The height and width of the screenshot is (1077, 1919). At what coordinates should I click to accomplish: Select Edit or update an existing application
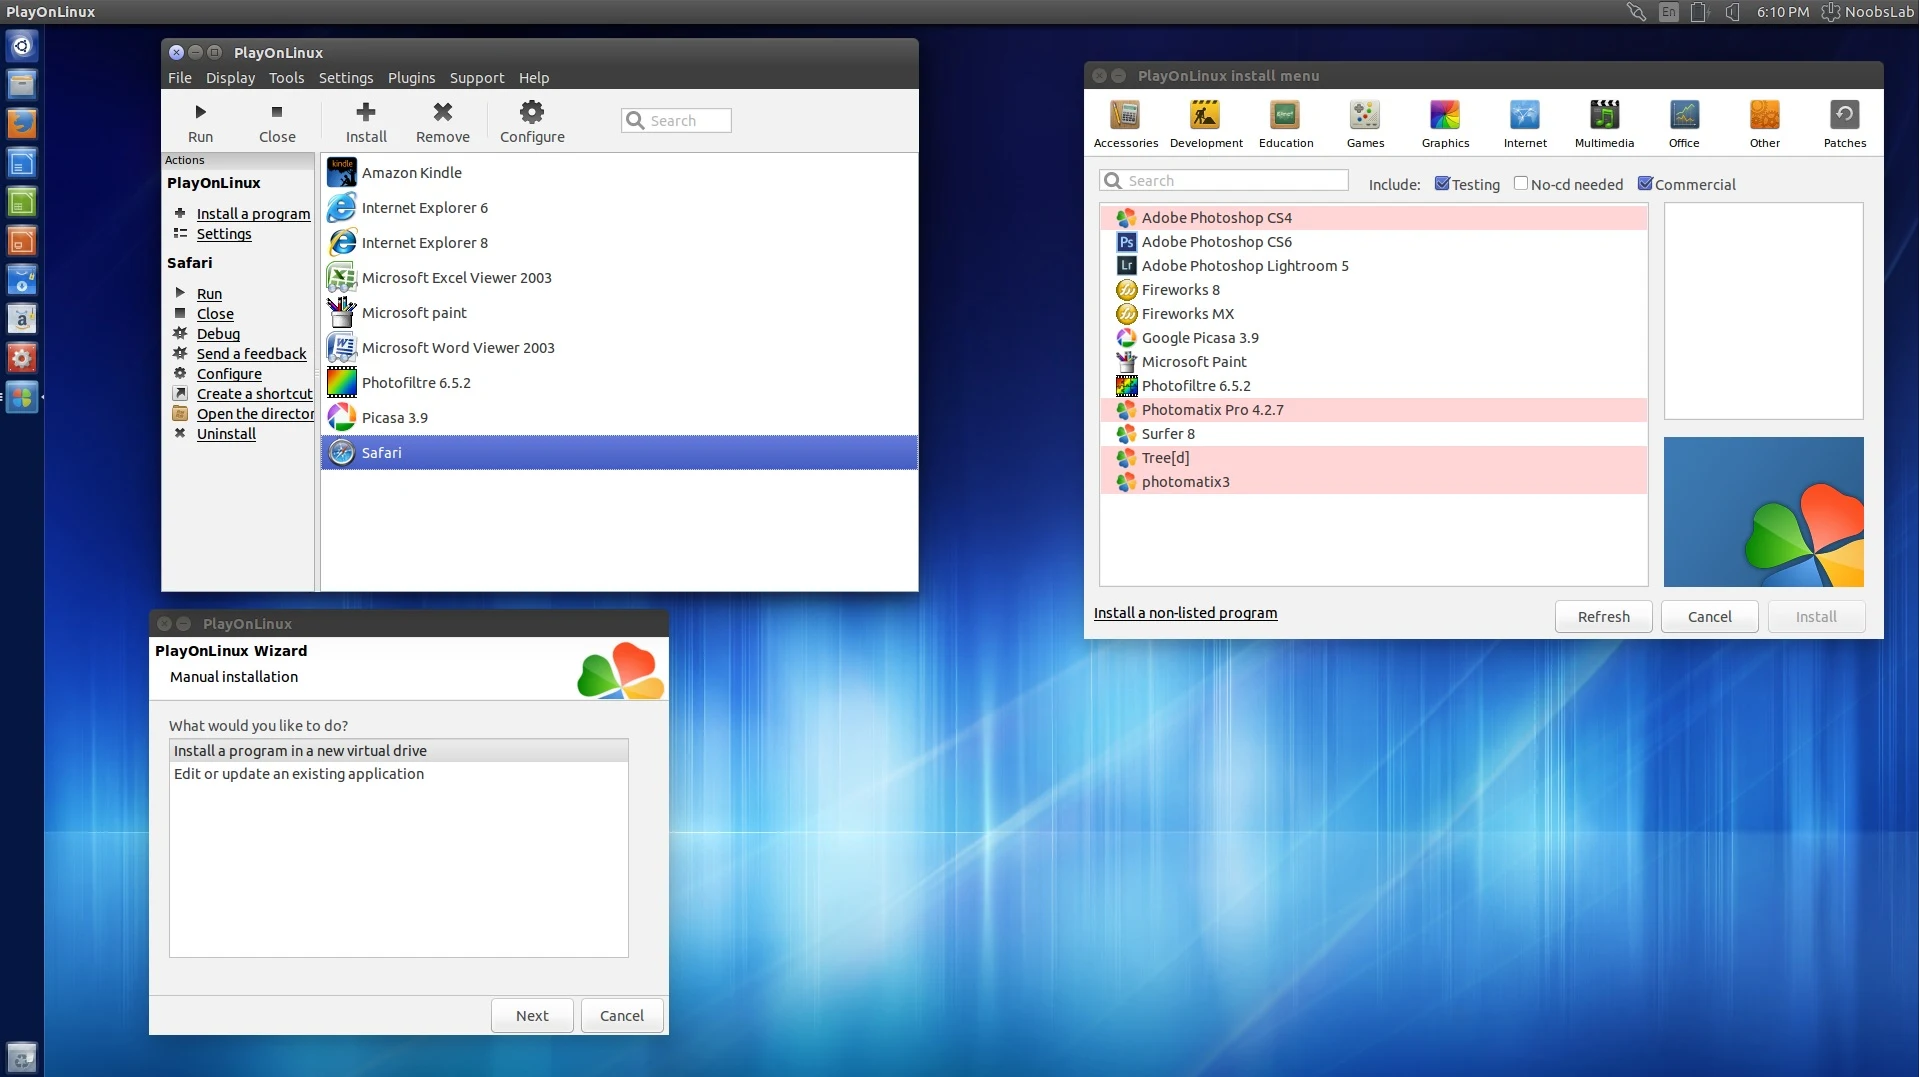click(399, 774)
